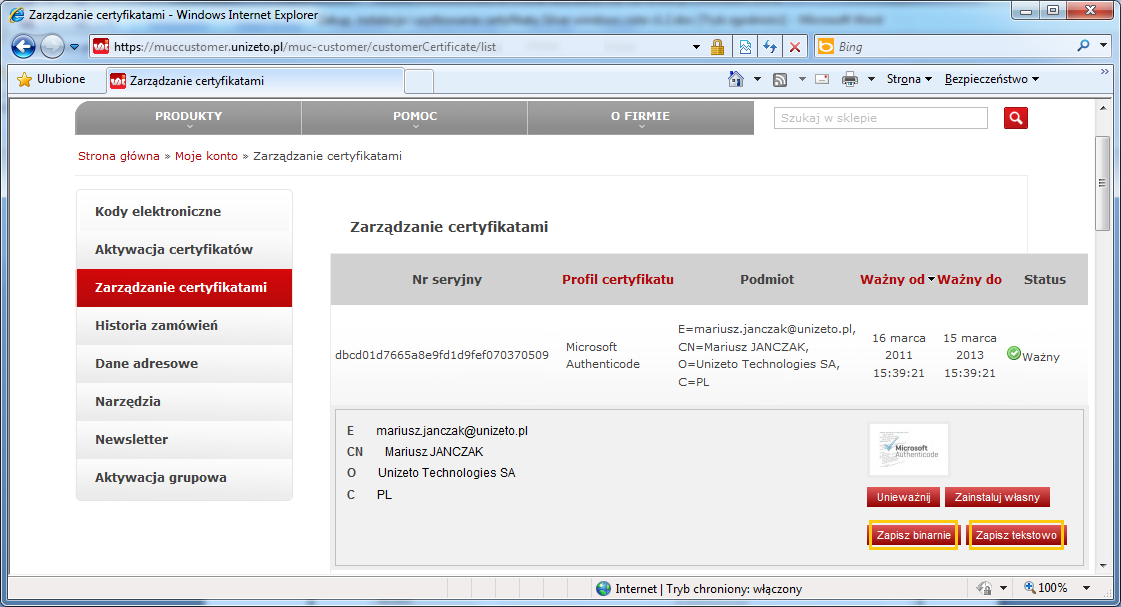
Task: Click the Stop loading X icon
Action: (794, 47)
